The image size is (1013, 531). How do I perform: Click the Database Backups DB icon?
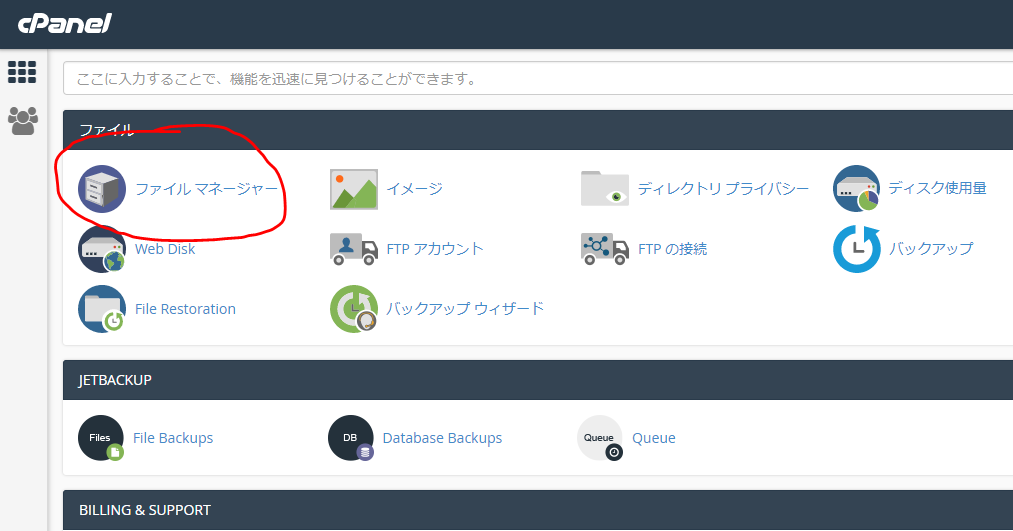click(351, 438)
